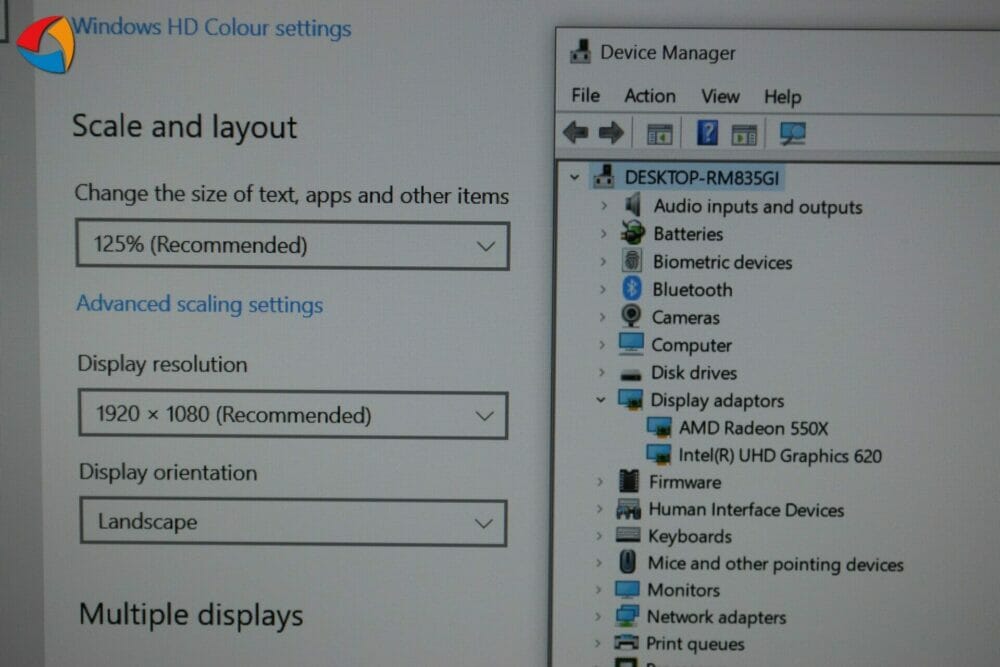Click the Back arrow in Device Manager toolbar
Screen dimensions: 1000x667
click(576, 133)
